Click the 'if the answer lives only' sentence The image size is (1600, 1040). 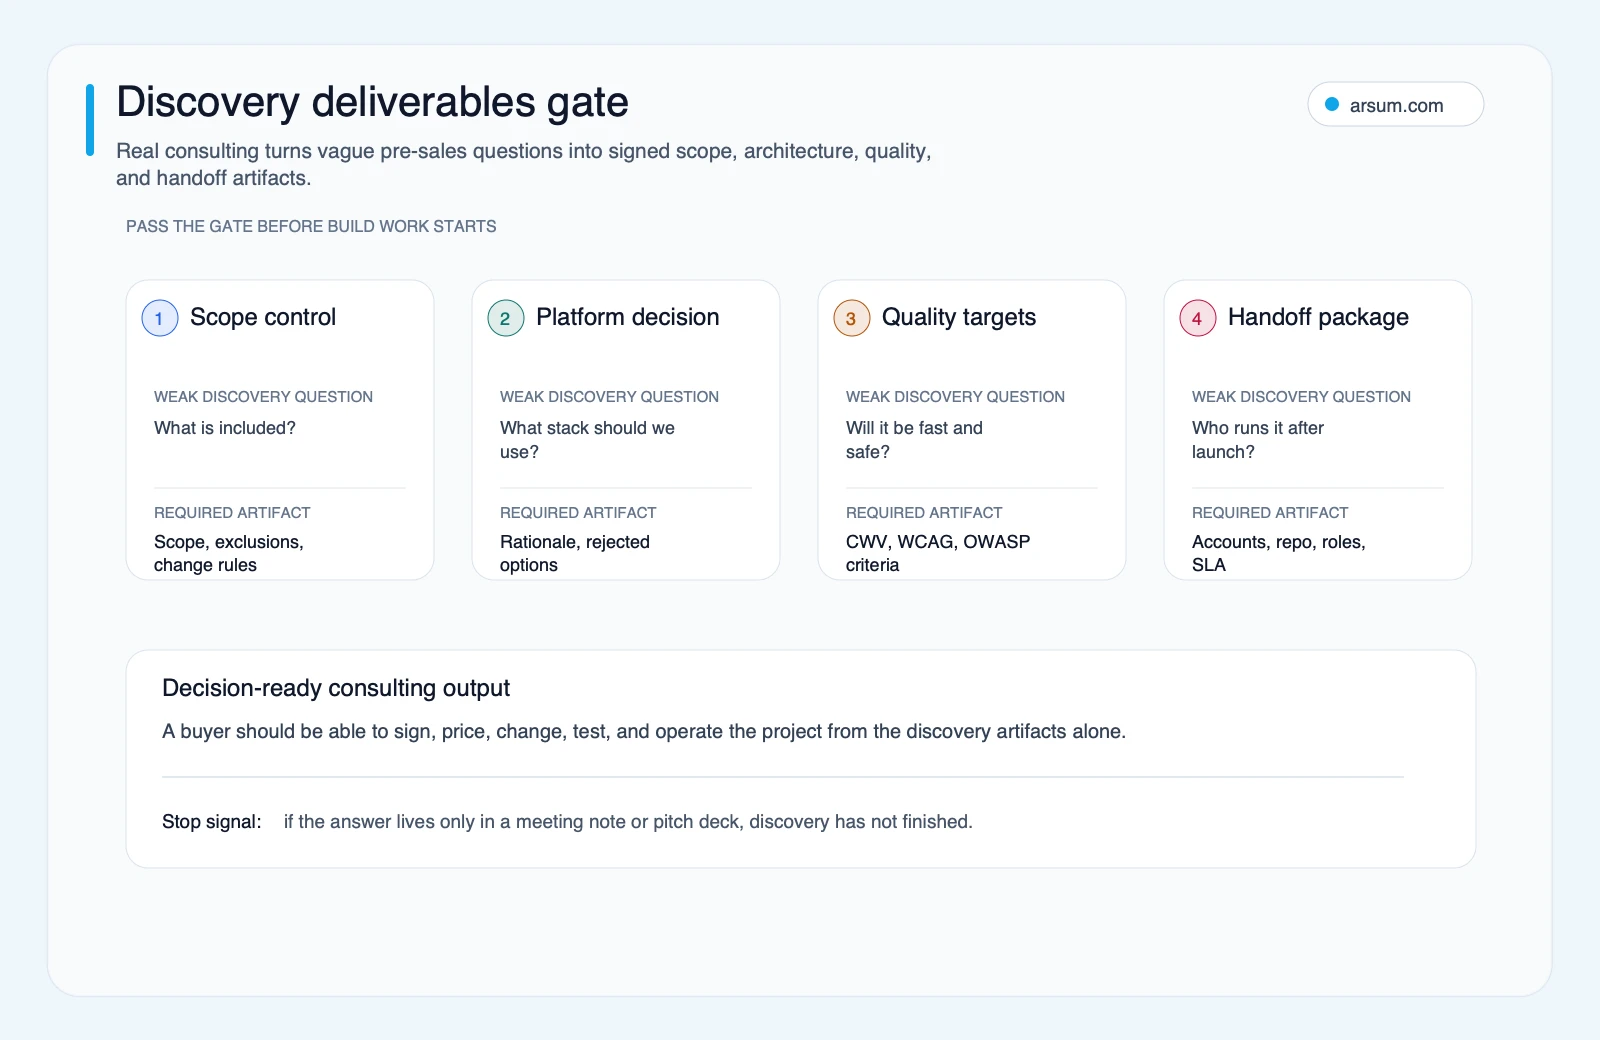tap(628, 822)
